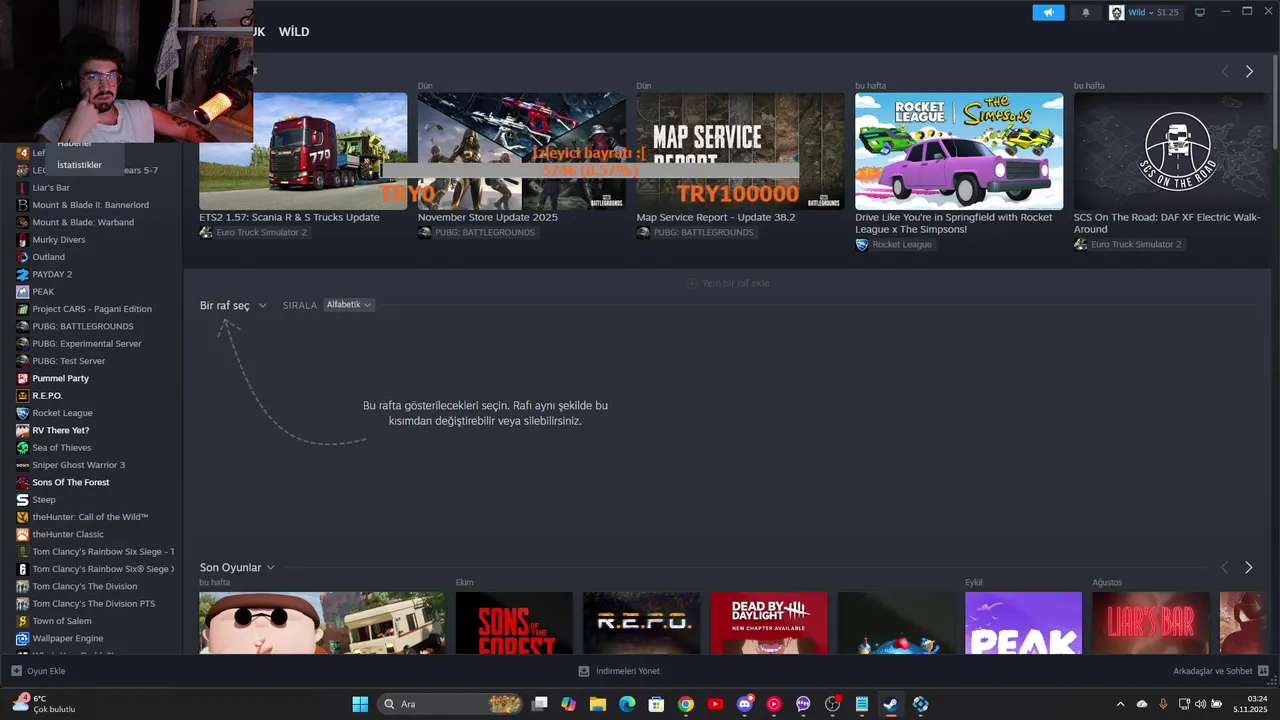Open ETS2 1.57 Scania trucks news thumbnail
This screenshot has width=1280, height=720.
(303, 151)
